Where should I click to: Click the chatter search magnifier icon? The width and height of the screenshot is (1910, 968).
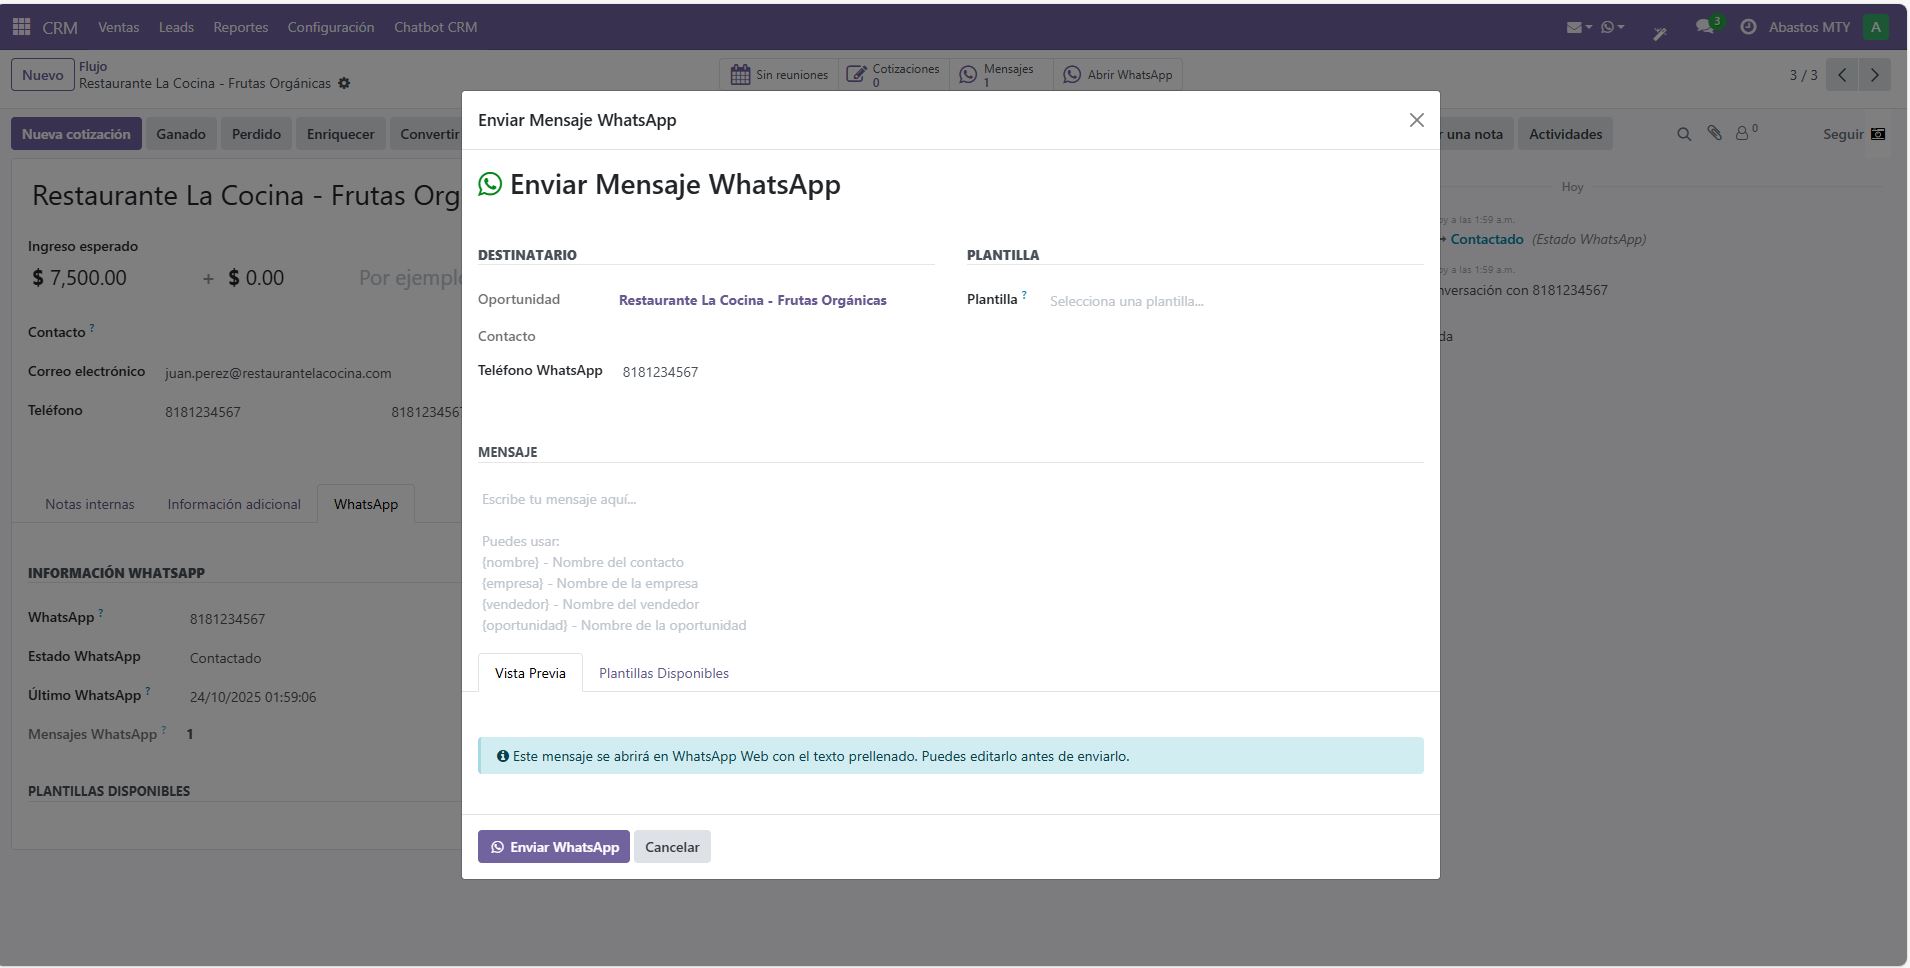click(1684, 134)
